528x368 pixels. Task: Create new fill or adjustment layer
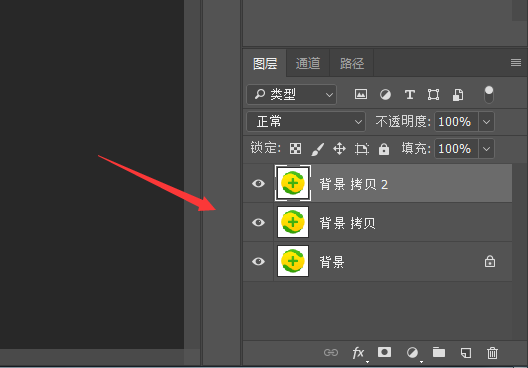click(x=412, y=353)
